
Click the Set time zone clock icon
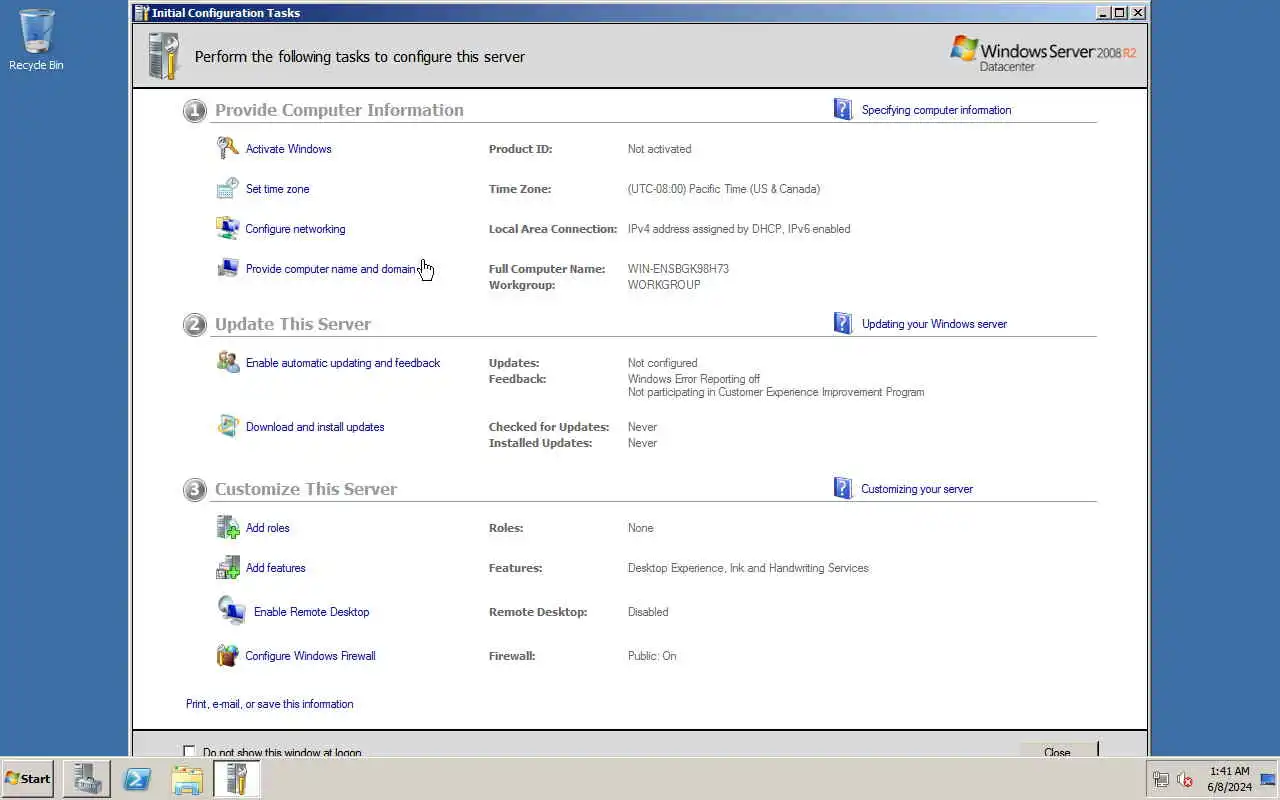[x=228, y=188]
